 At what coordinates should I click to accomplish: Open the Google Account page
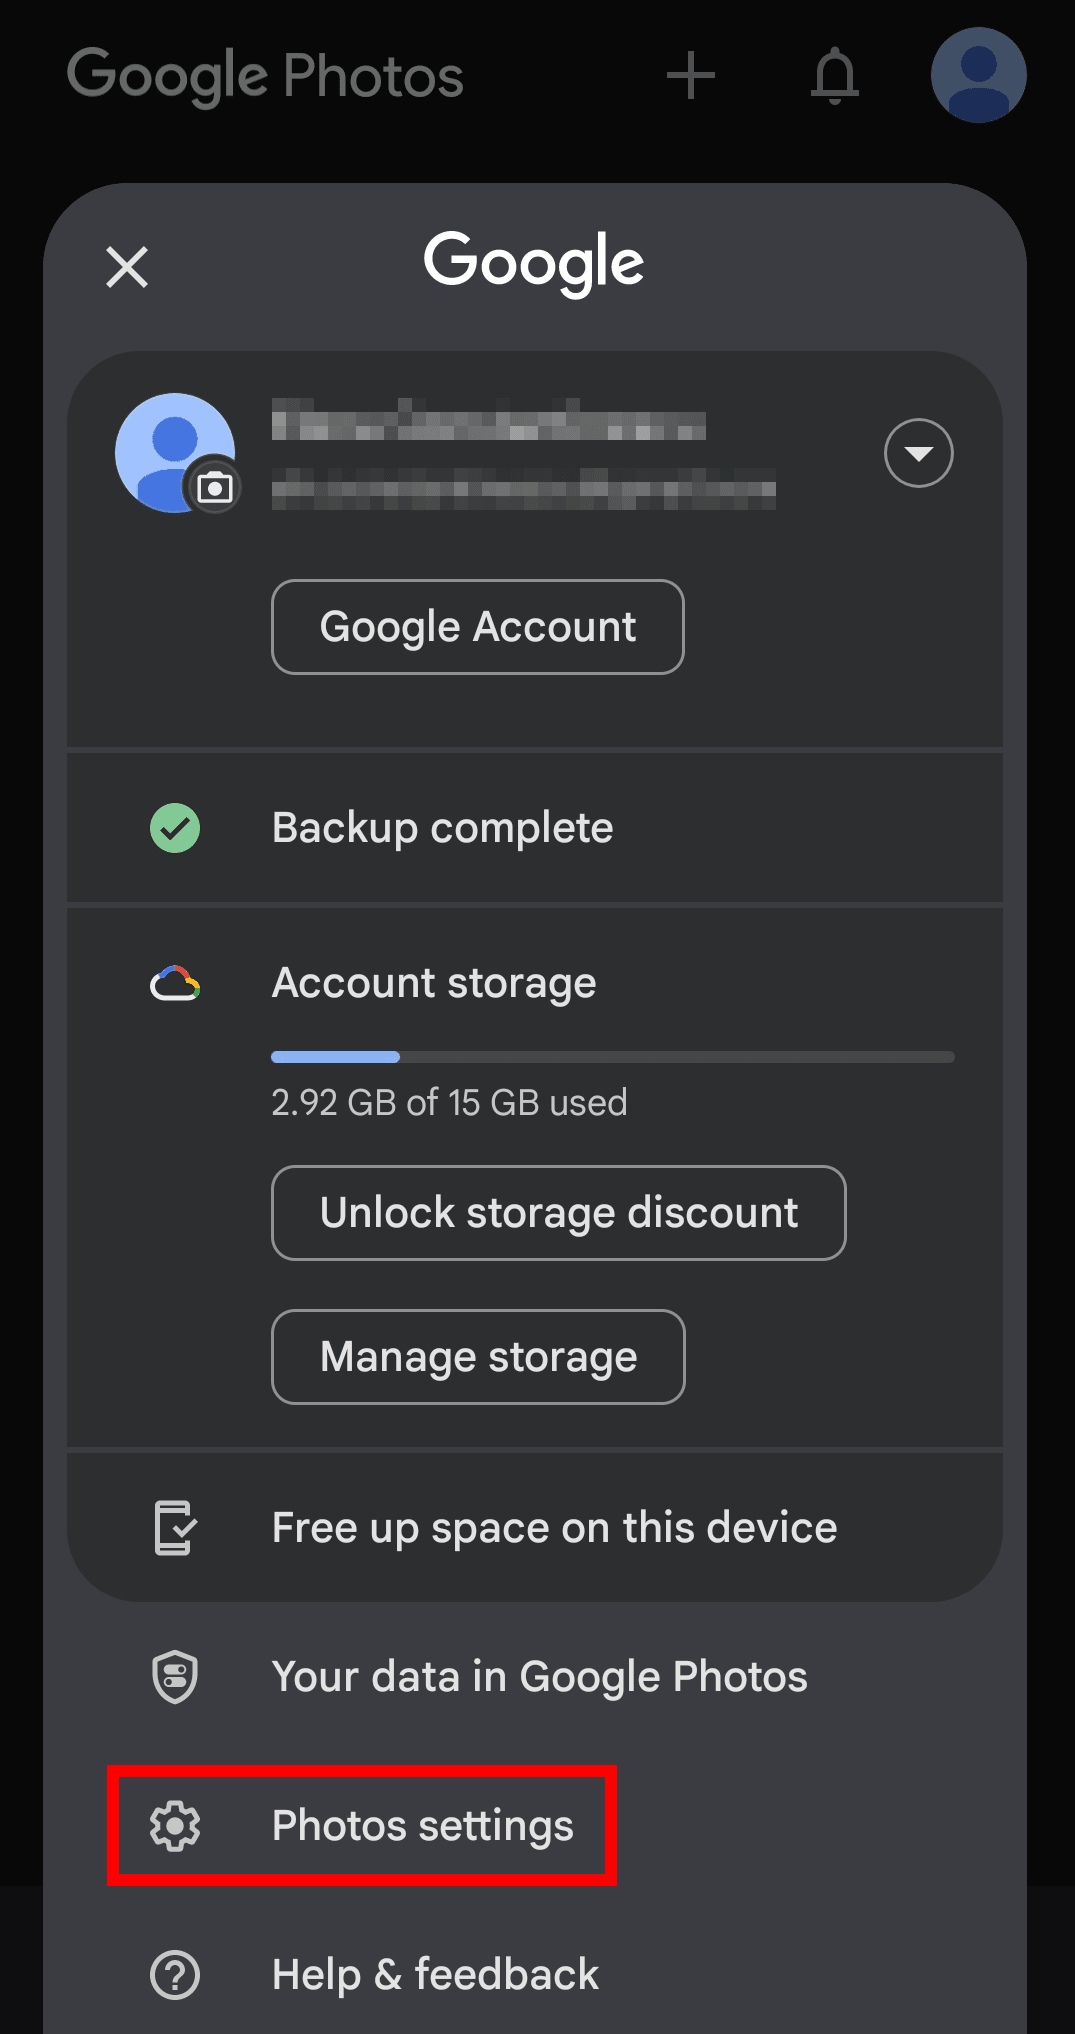tap(477, 627)
